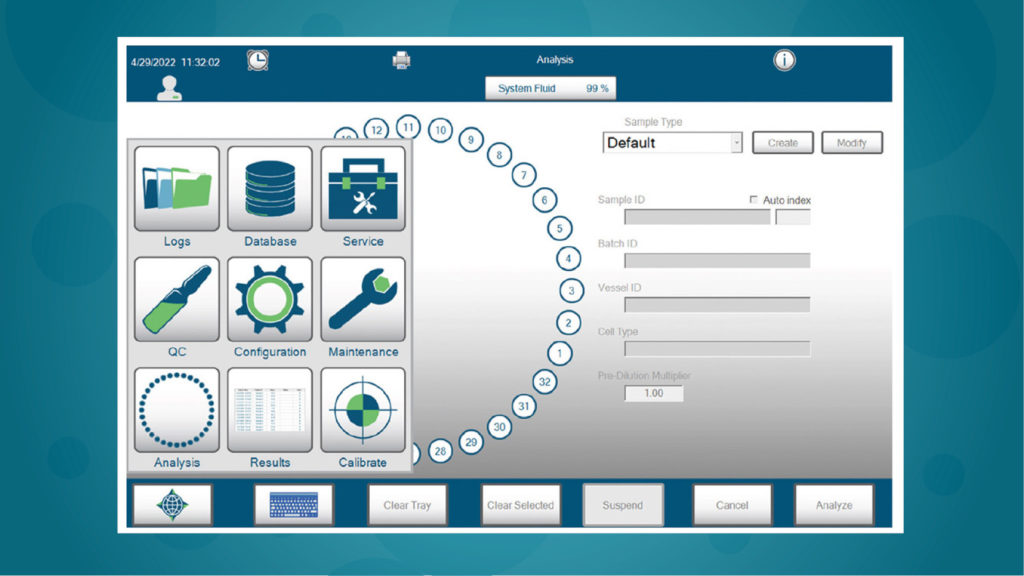
Task: Click the Suspend button
Action: 623,505
